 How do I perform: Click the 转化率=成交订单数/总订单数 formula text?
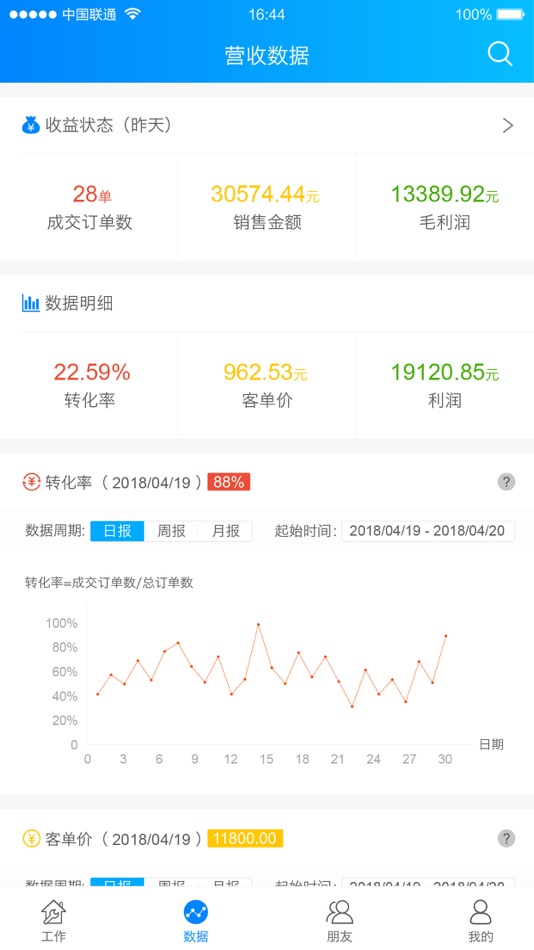click(x=109, y=583)
